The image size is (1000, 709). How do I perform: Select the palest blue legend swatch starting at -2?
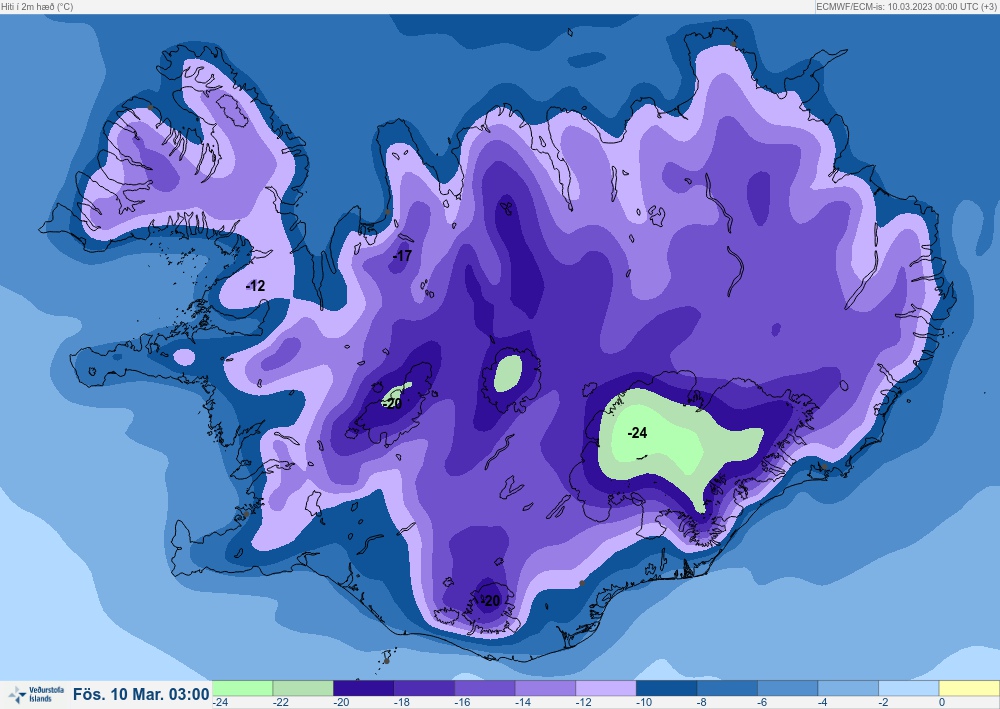click(909, 688)
